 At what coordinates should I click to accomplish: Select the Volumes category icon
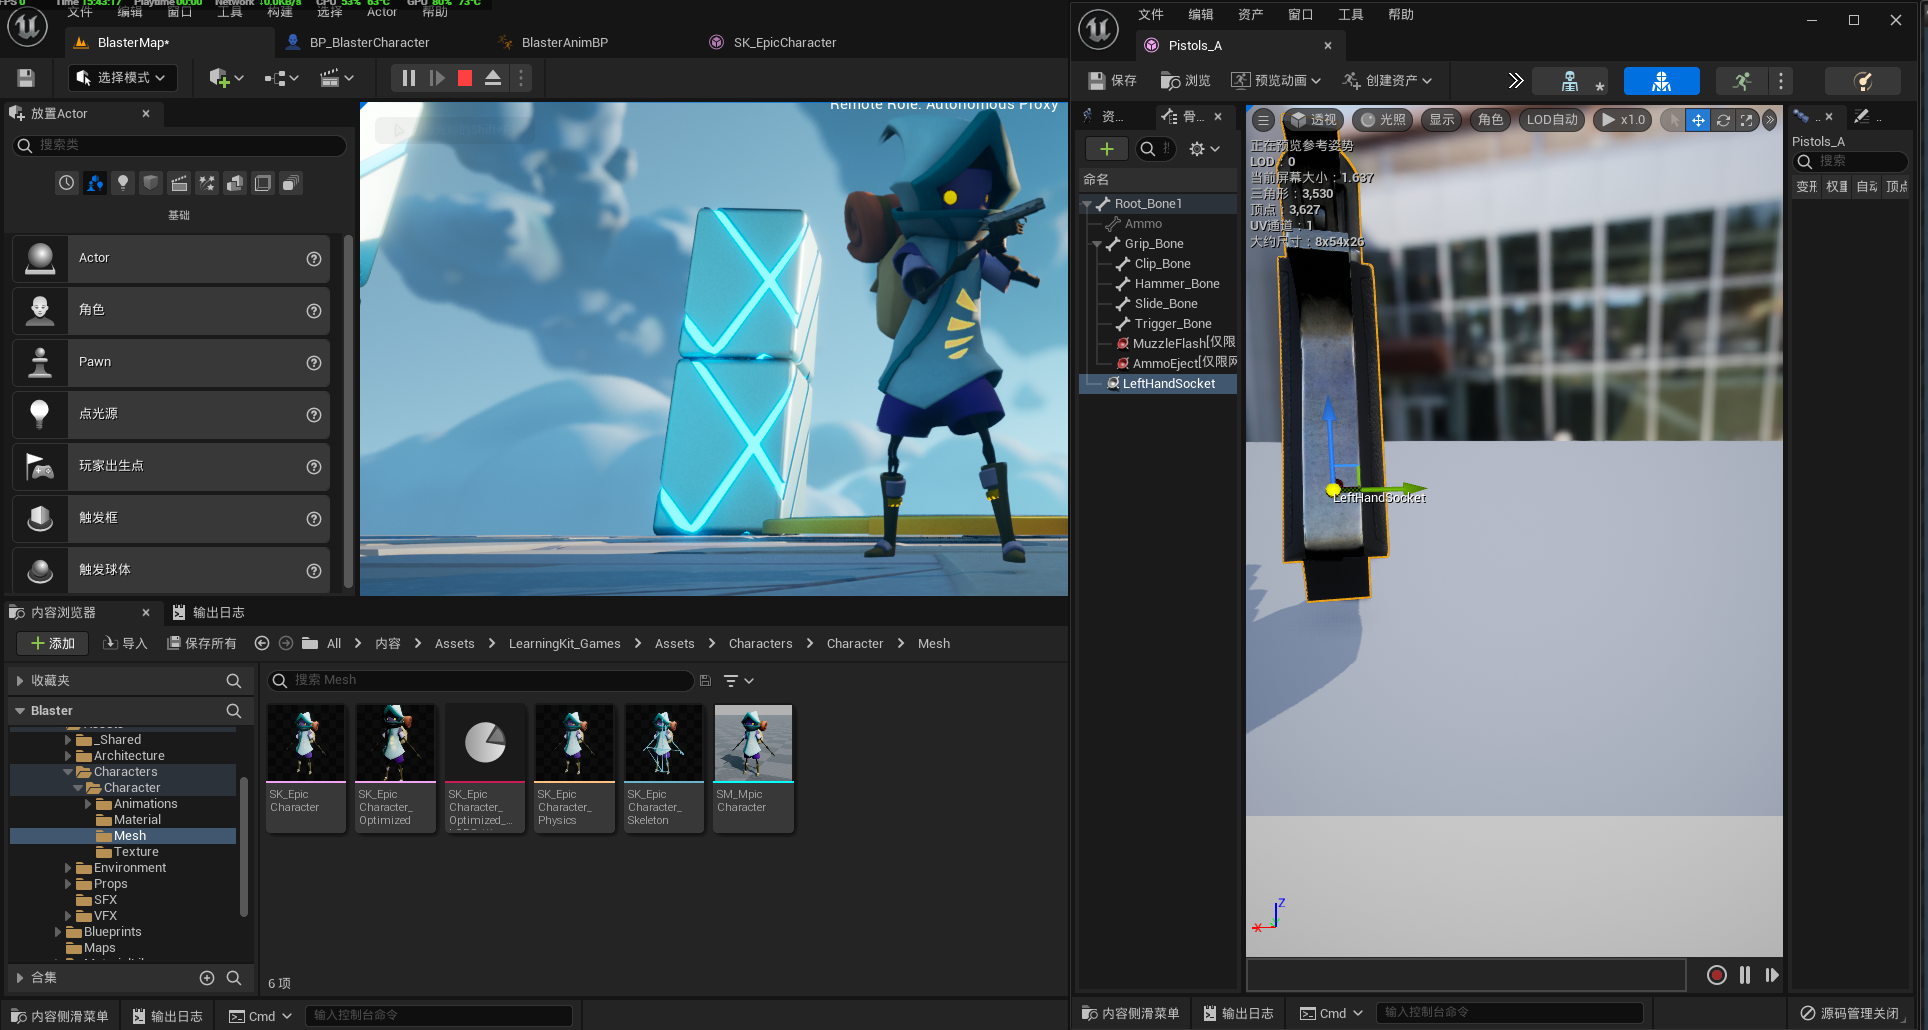[263, 183]
